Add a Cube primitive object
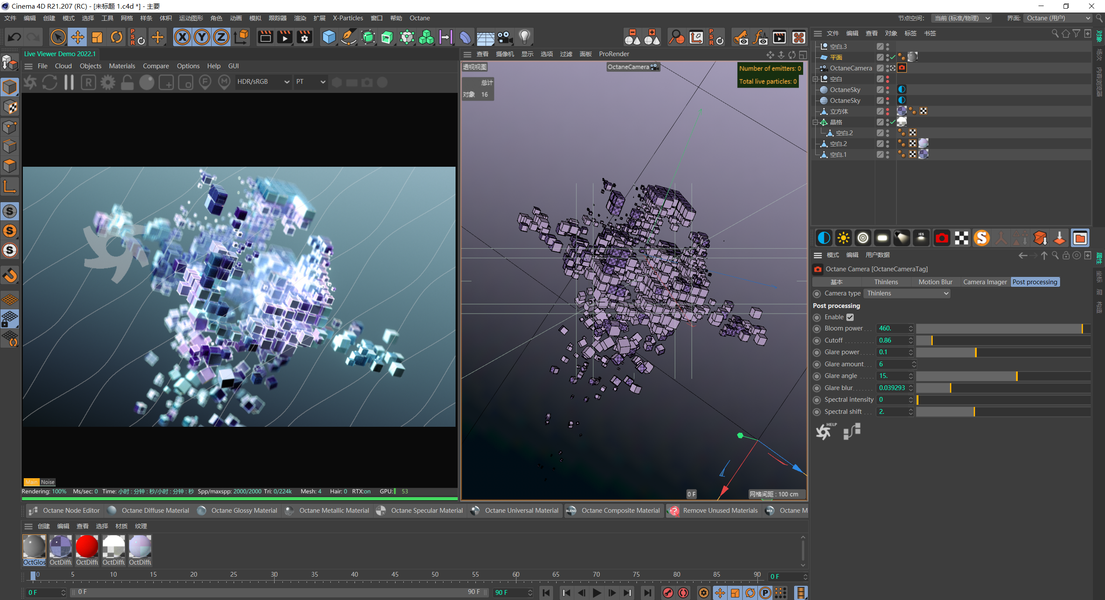 328,37
